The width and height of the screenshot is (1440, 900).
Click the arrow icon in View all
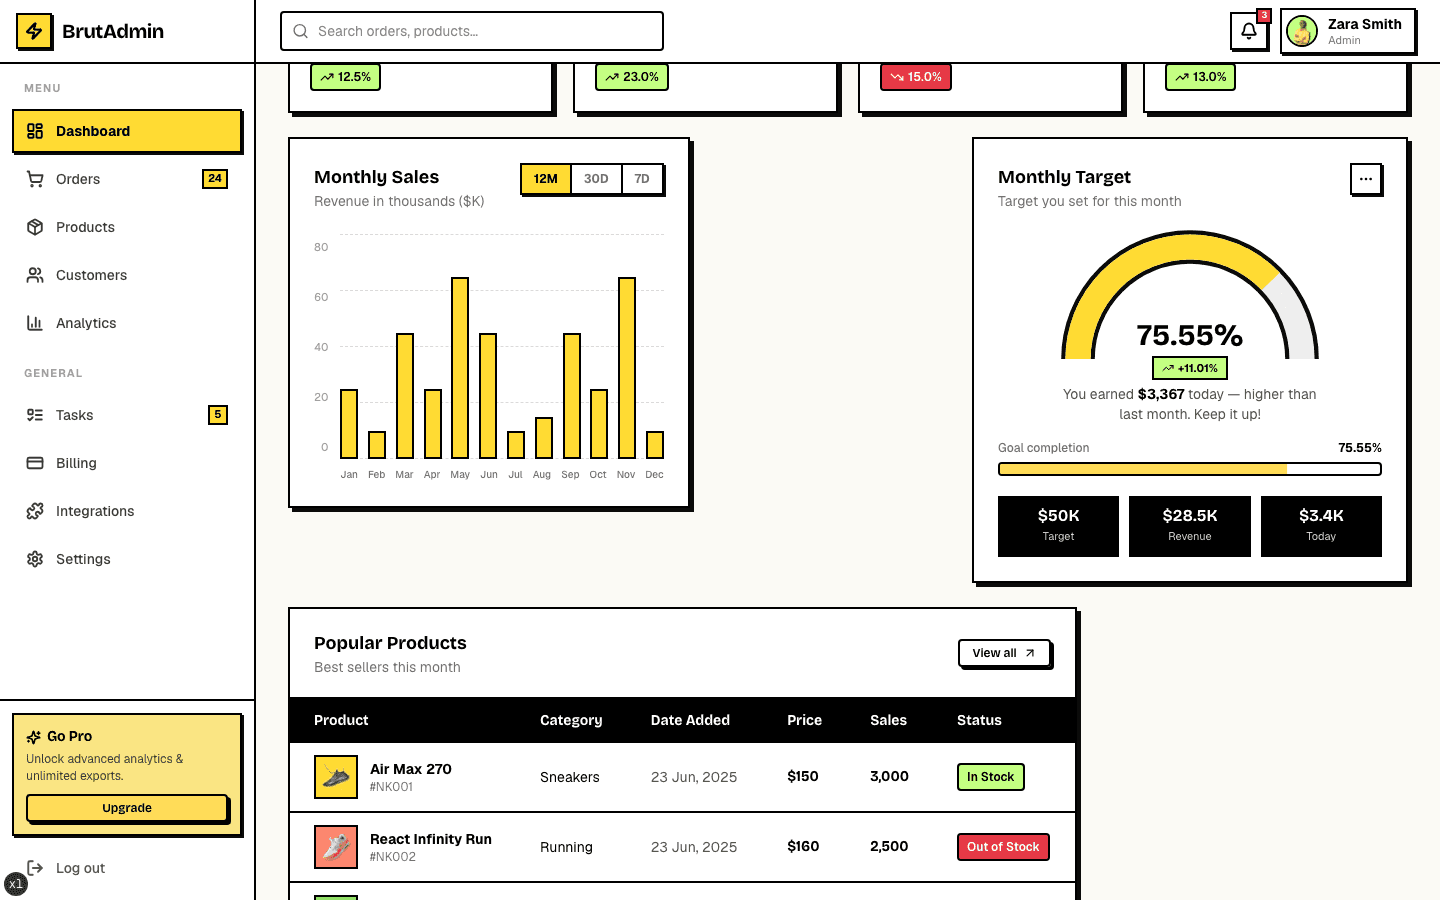click(x=1030, y=653)
